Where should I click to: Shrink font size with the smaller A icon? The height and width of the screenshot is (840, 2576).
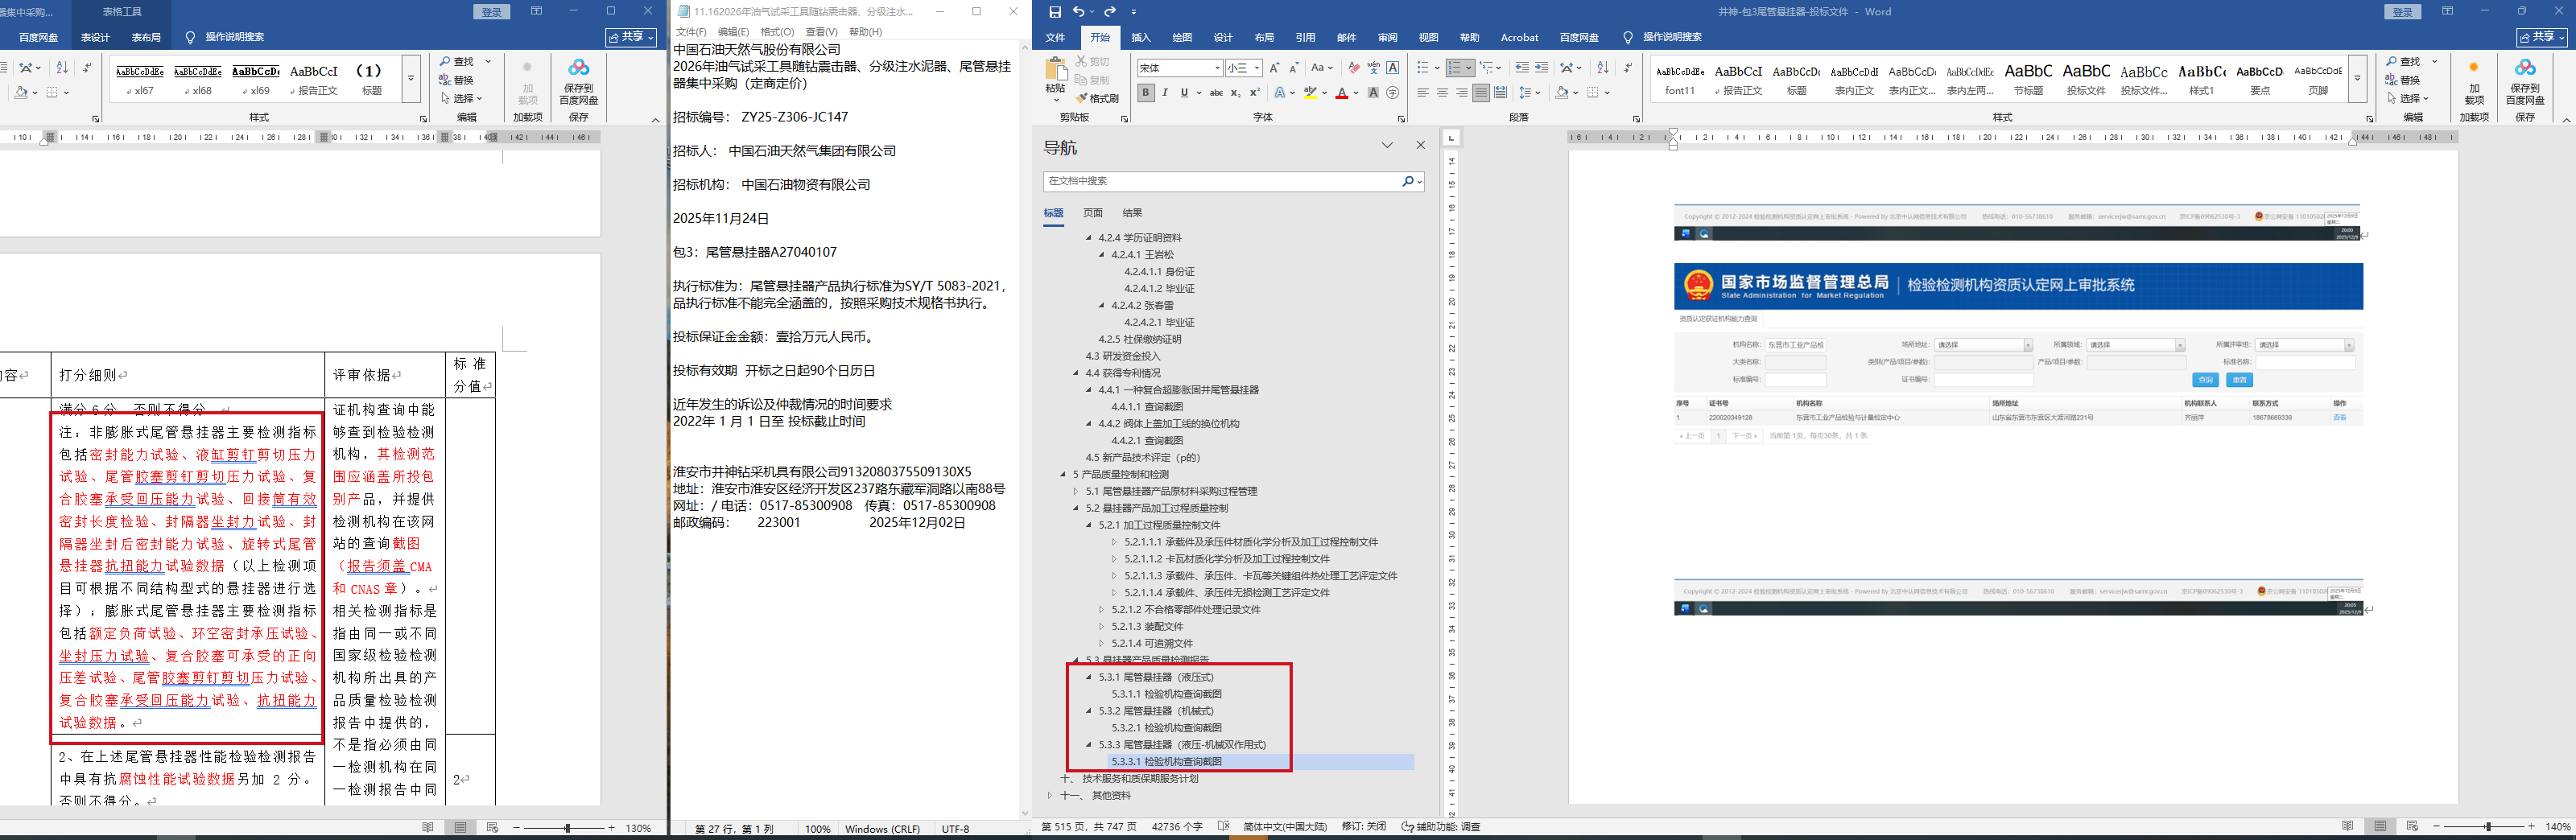(1294, 68)
